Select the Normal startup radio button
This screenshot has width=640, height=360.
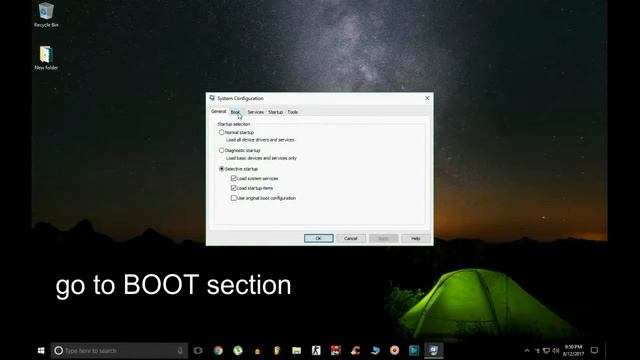click(x=222, y=132)
